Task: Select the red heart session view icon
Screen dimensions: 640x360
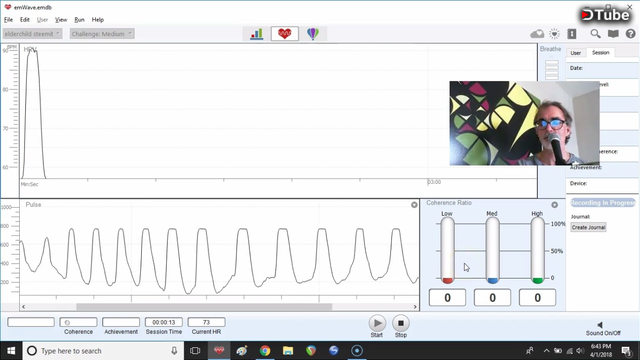Action: pos(284,33)
